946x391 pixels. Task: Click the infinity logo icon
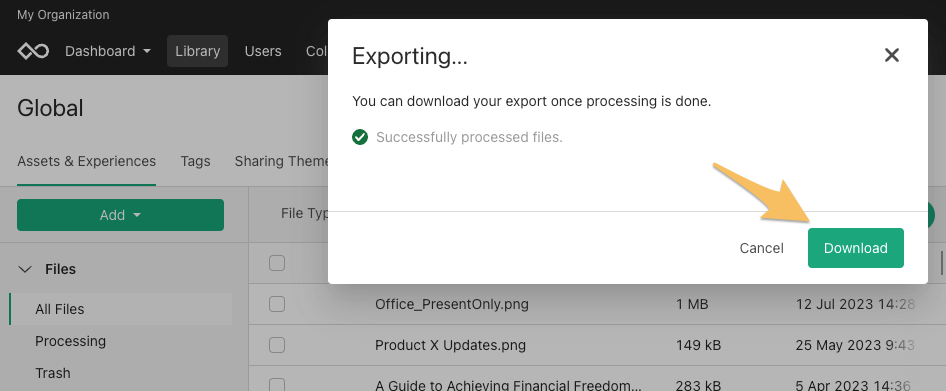[x=33, y=51]
